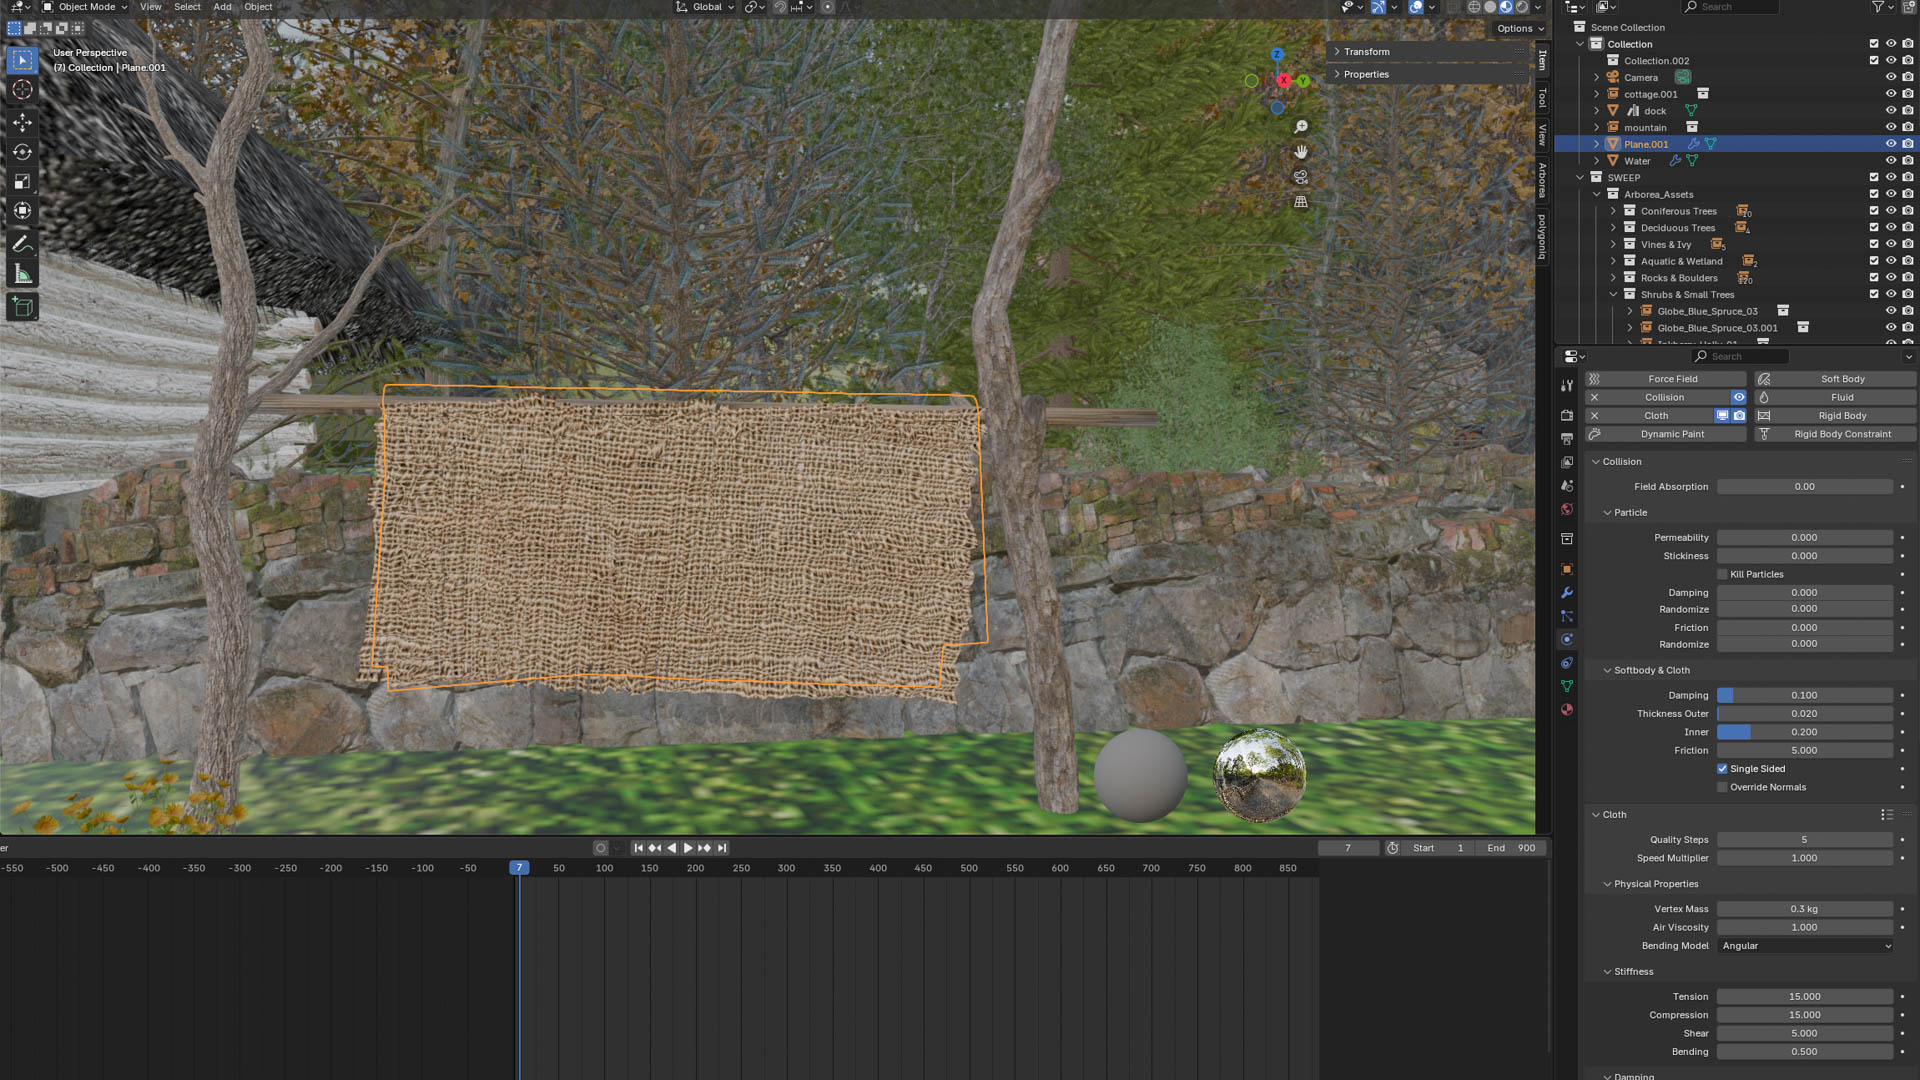Toggle camera view icon in viewport
1920x1080 pixels.
[1301, 177]
